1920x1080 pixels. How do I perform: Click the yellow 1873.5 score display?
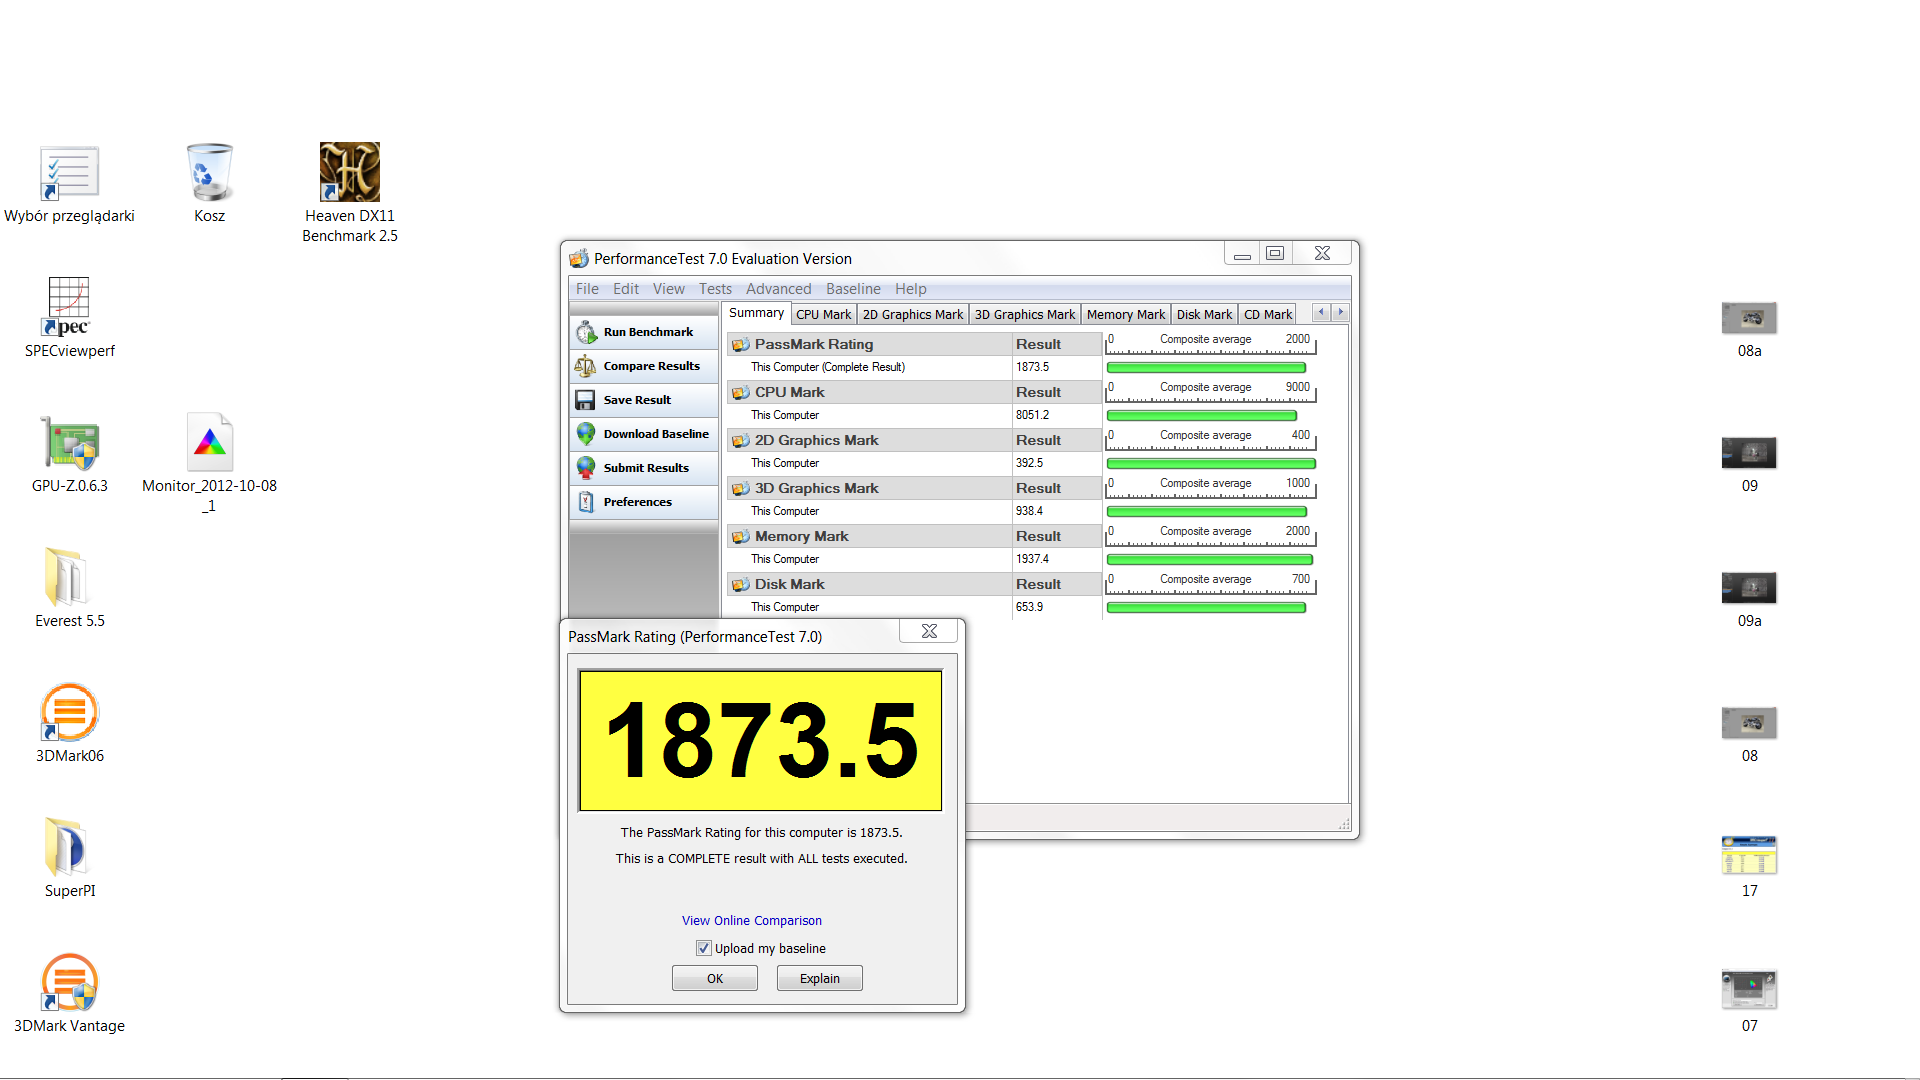(760, 740)
